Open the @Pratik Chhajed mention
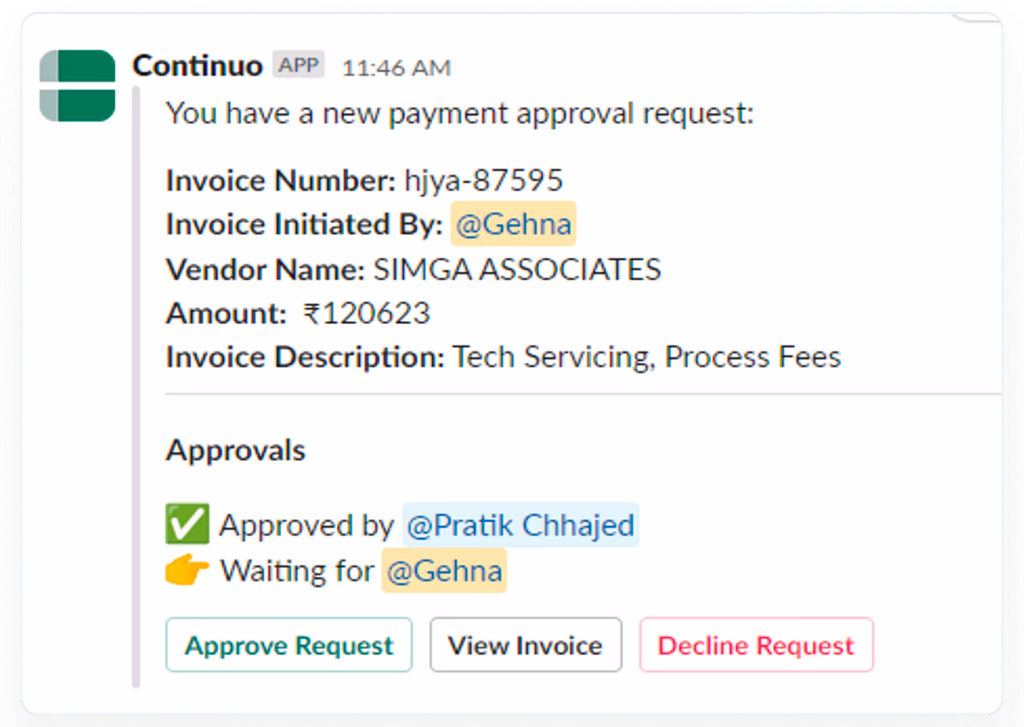1024x727 pixels. (x=520, y=525)
